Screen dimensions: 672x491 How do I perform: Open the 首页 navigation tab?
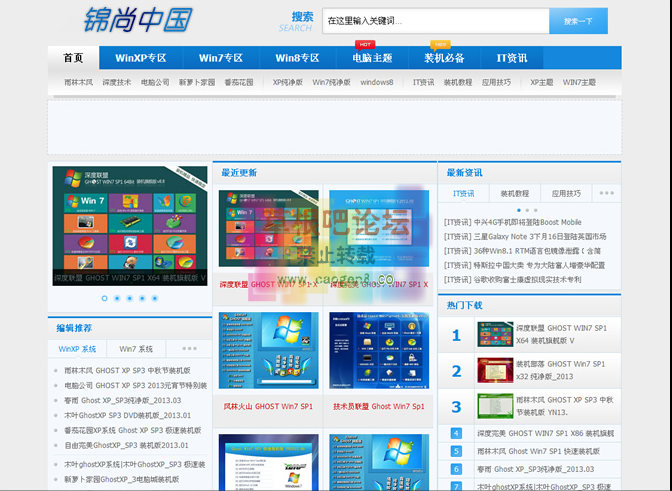click(73, 58)
